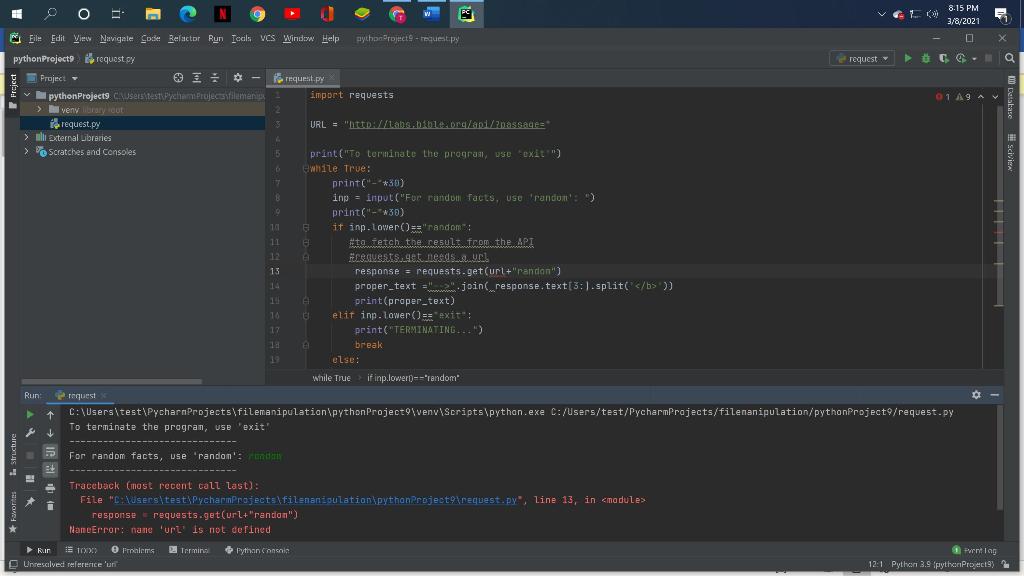Open the Problems tool window

(x=133, y=551)
